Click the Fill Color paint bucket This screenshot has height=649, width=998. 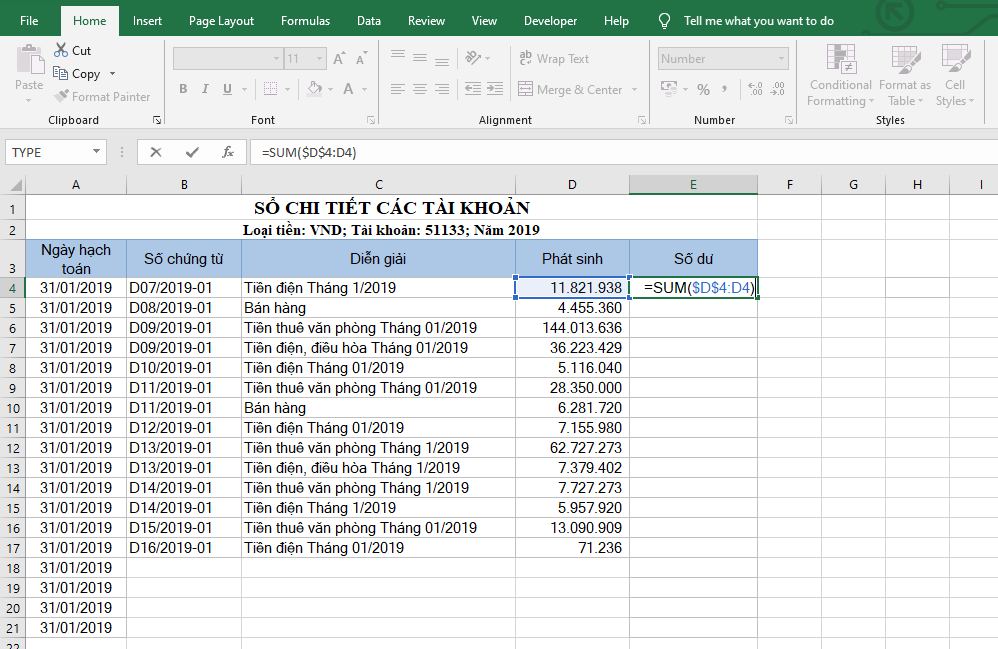pos(314,90)
